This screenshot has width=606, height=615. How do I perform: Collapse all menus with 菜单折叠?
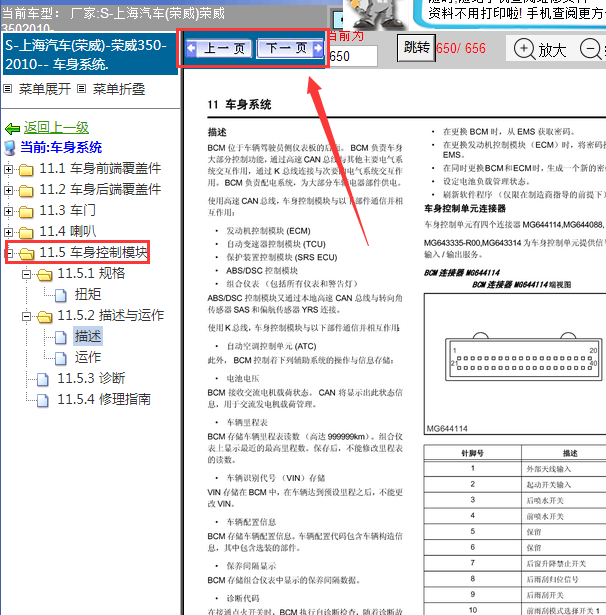119,89
